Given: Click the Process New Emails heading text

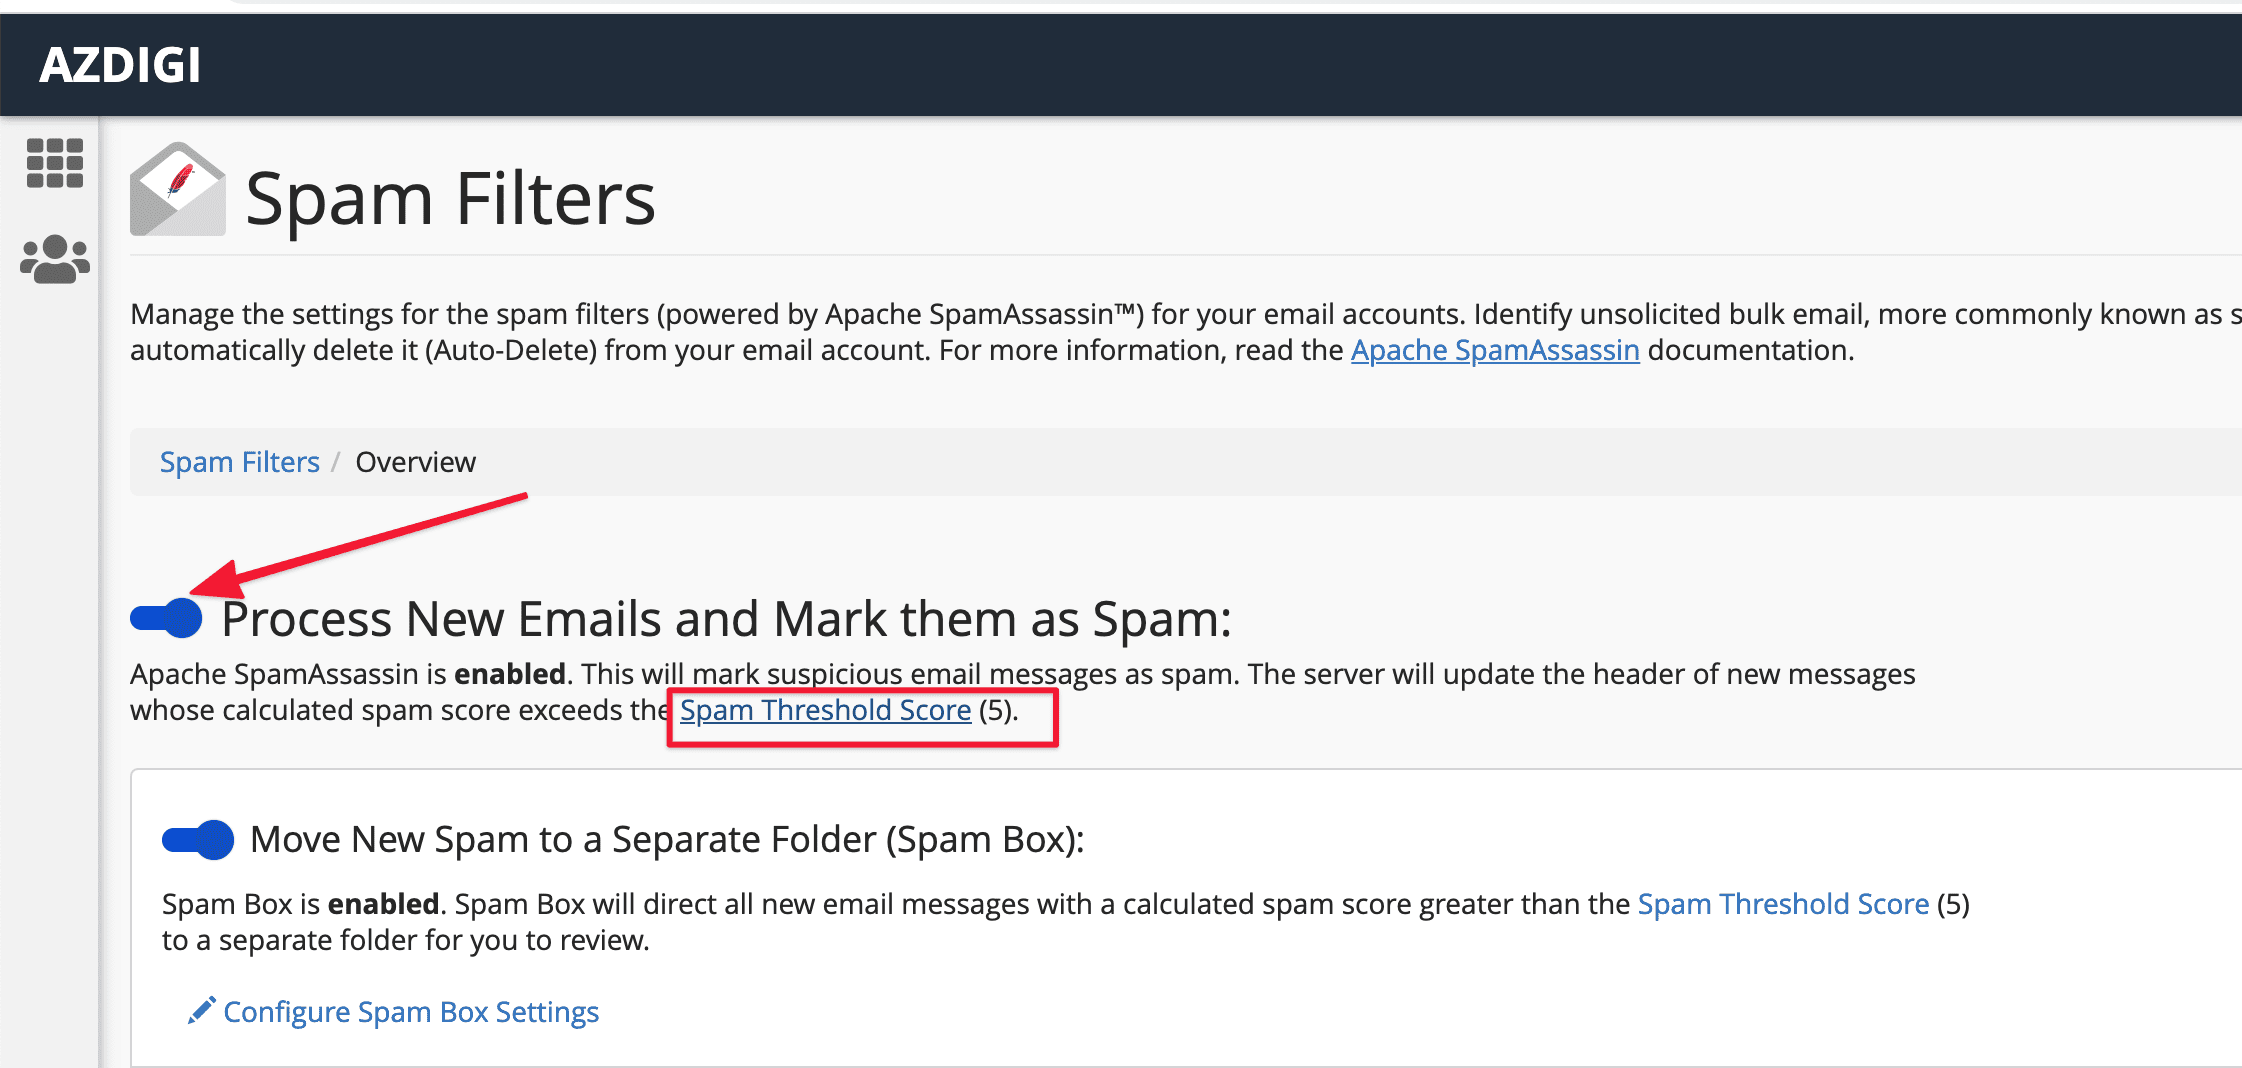Looking at the screenshot, I should point(726,619).
